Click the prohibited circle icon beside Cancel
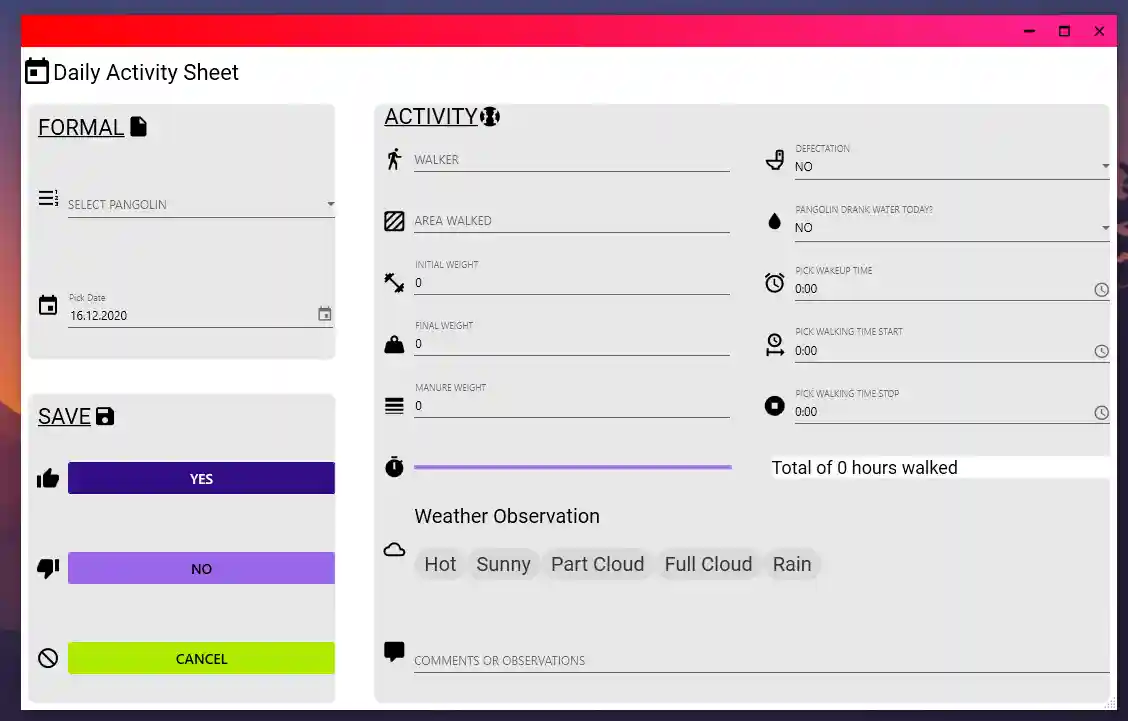The height and width of the screenshot is (721, 1128). (x=48, y=658)
